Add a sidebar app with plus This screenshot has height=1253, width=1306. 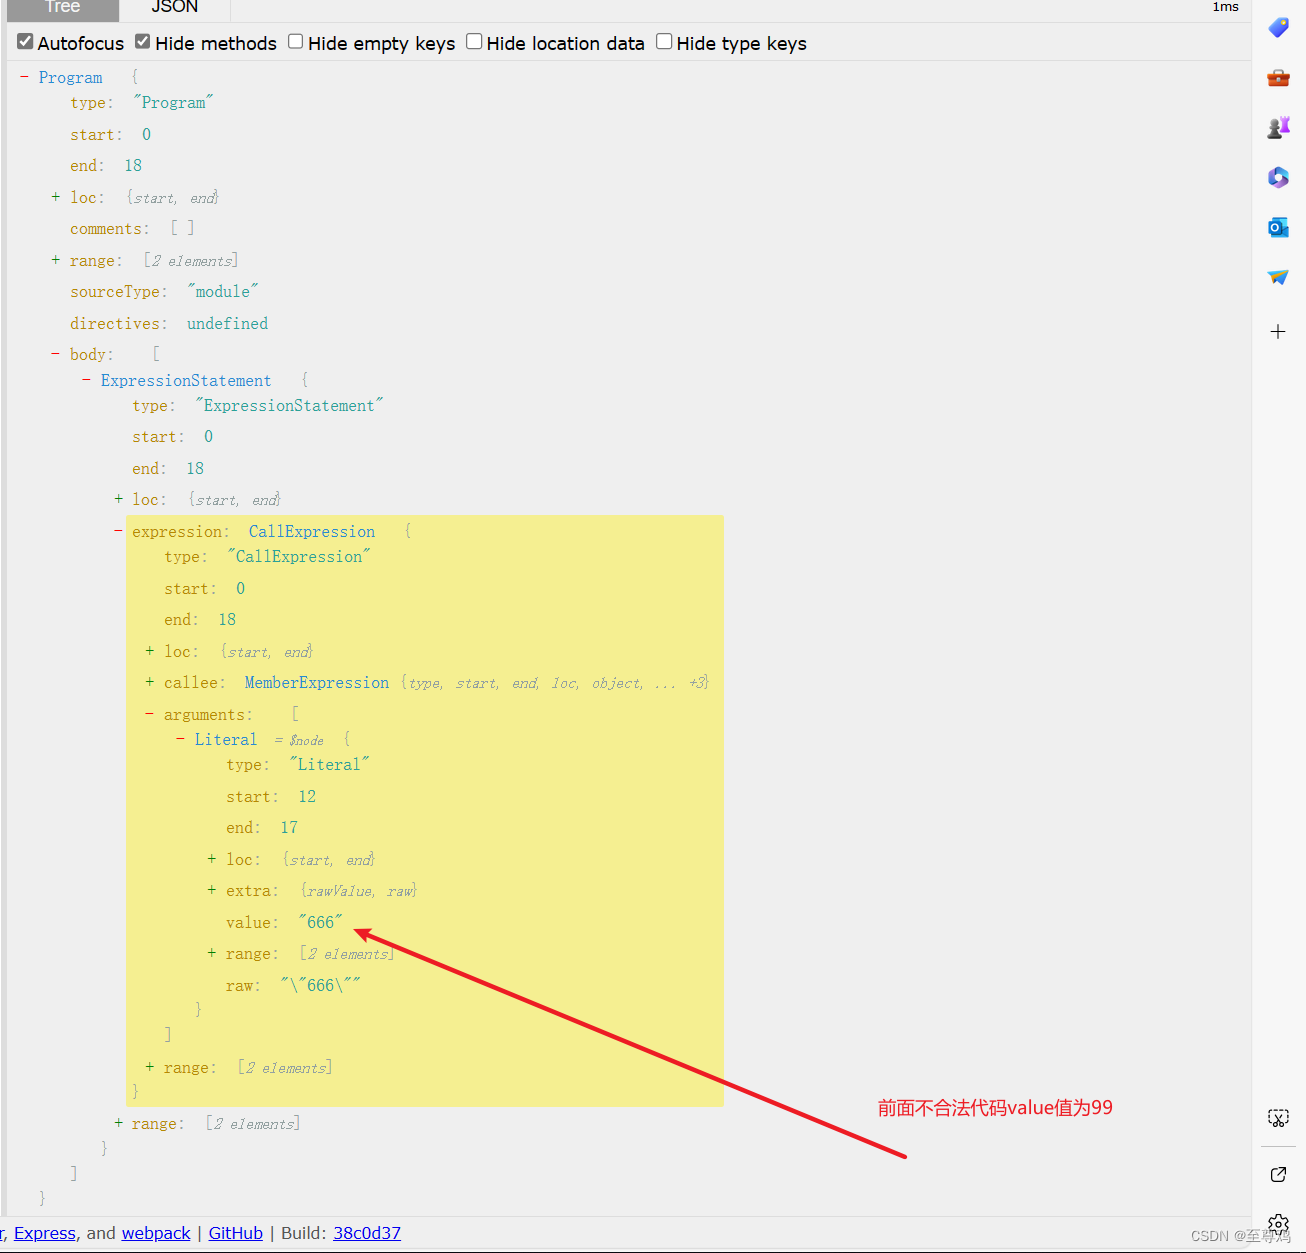tap(1278, 331)
